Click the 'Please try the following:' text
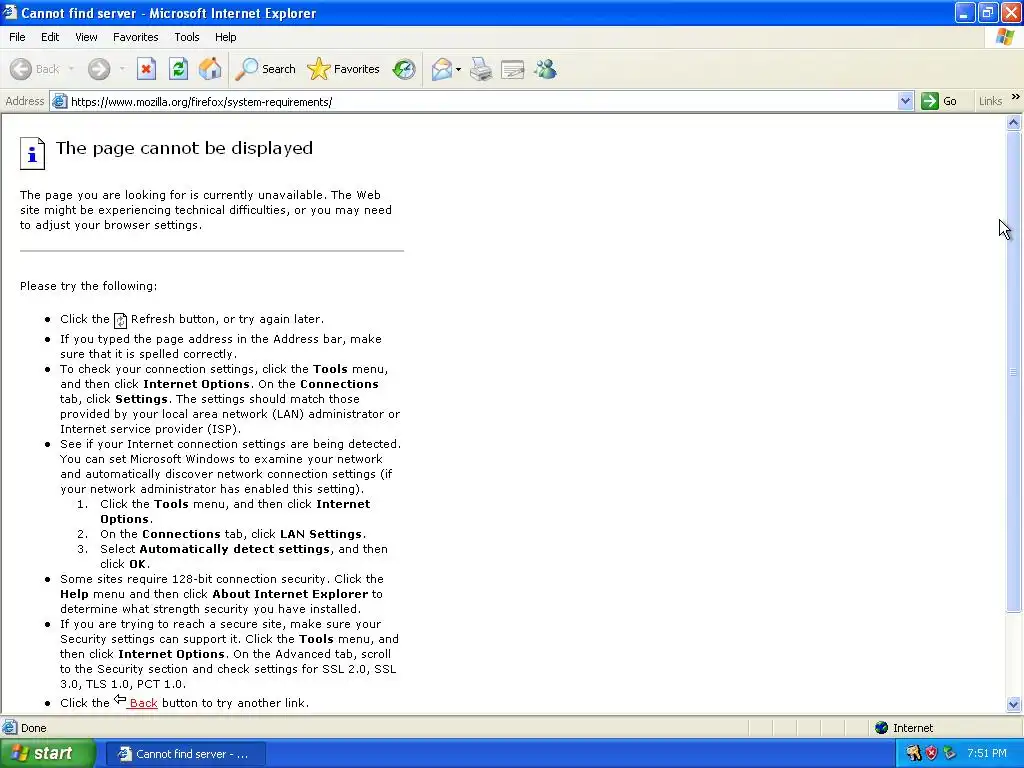This screenshot has width=1024, height=768. coord(88,286)
